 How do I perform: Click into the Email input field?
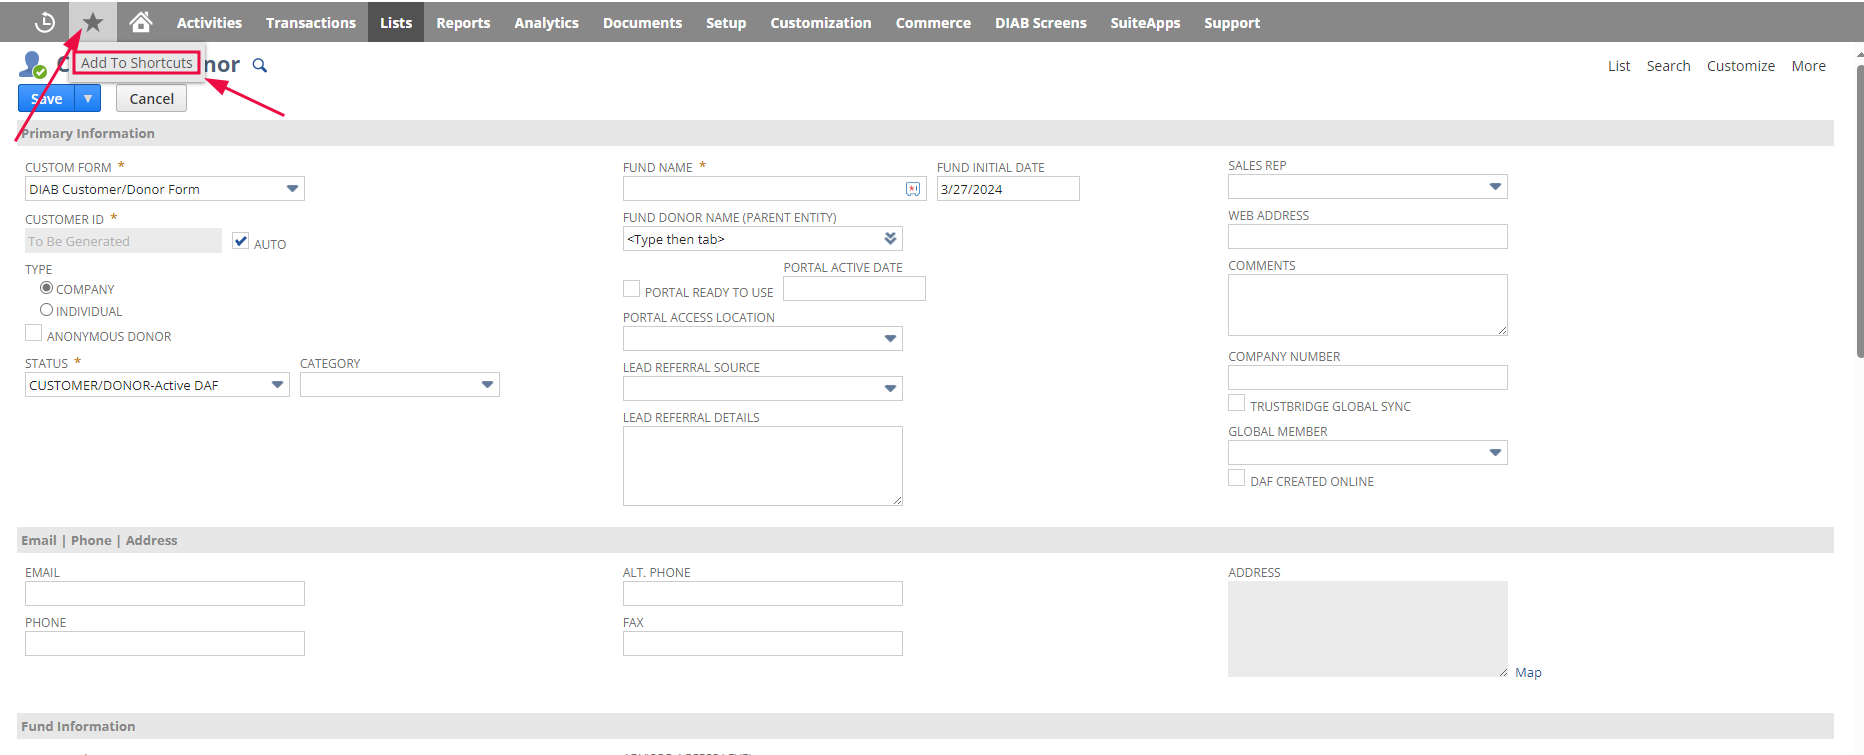(x=165, y=594)
